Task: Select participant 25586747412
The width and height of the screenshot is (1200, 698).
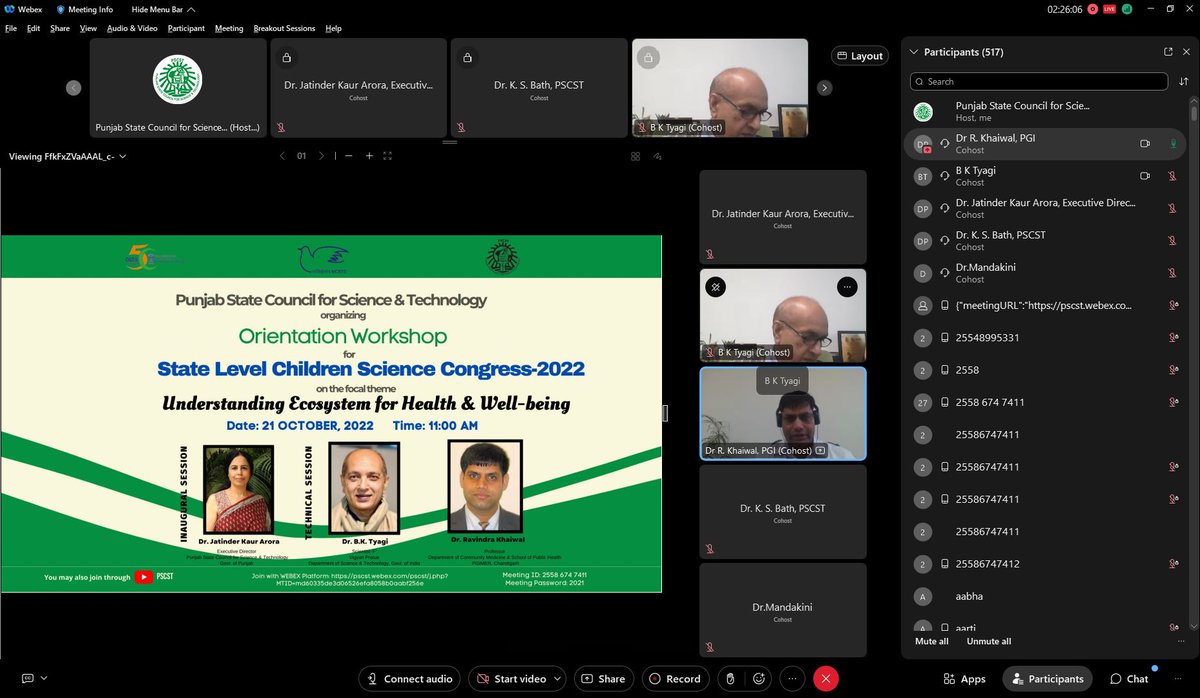Action: pos(1047,563)
